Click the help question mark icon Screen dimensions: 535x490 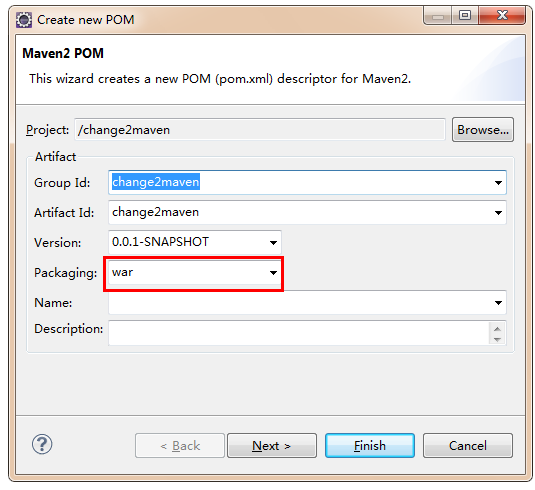(x=42, y=444)
